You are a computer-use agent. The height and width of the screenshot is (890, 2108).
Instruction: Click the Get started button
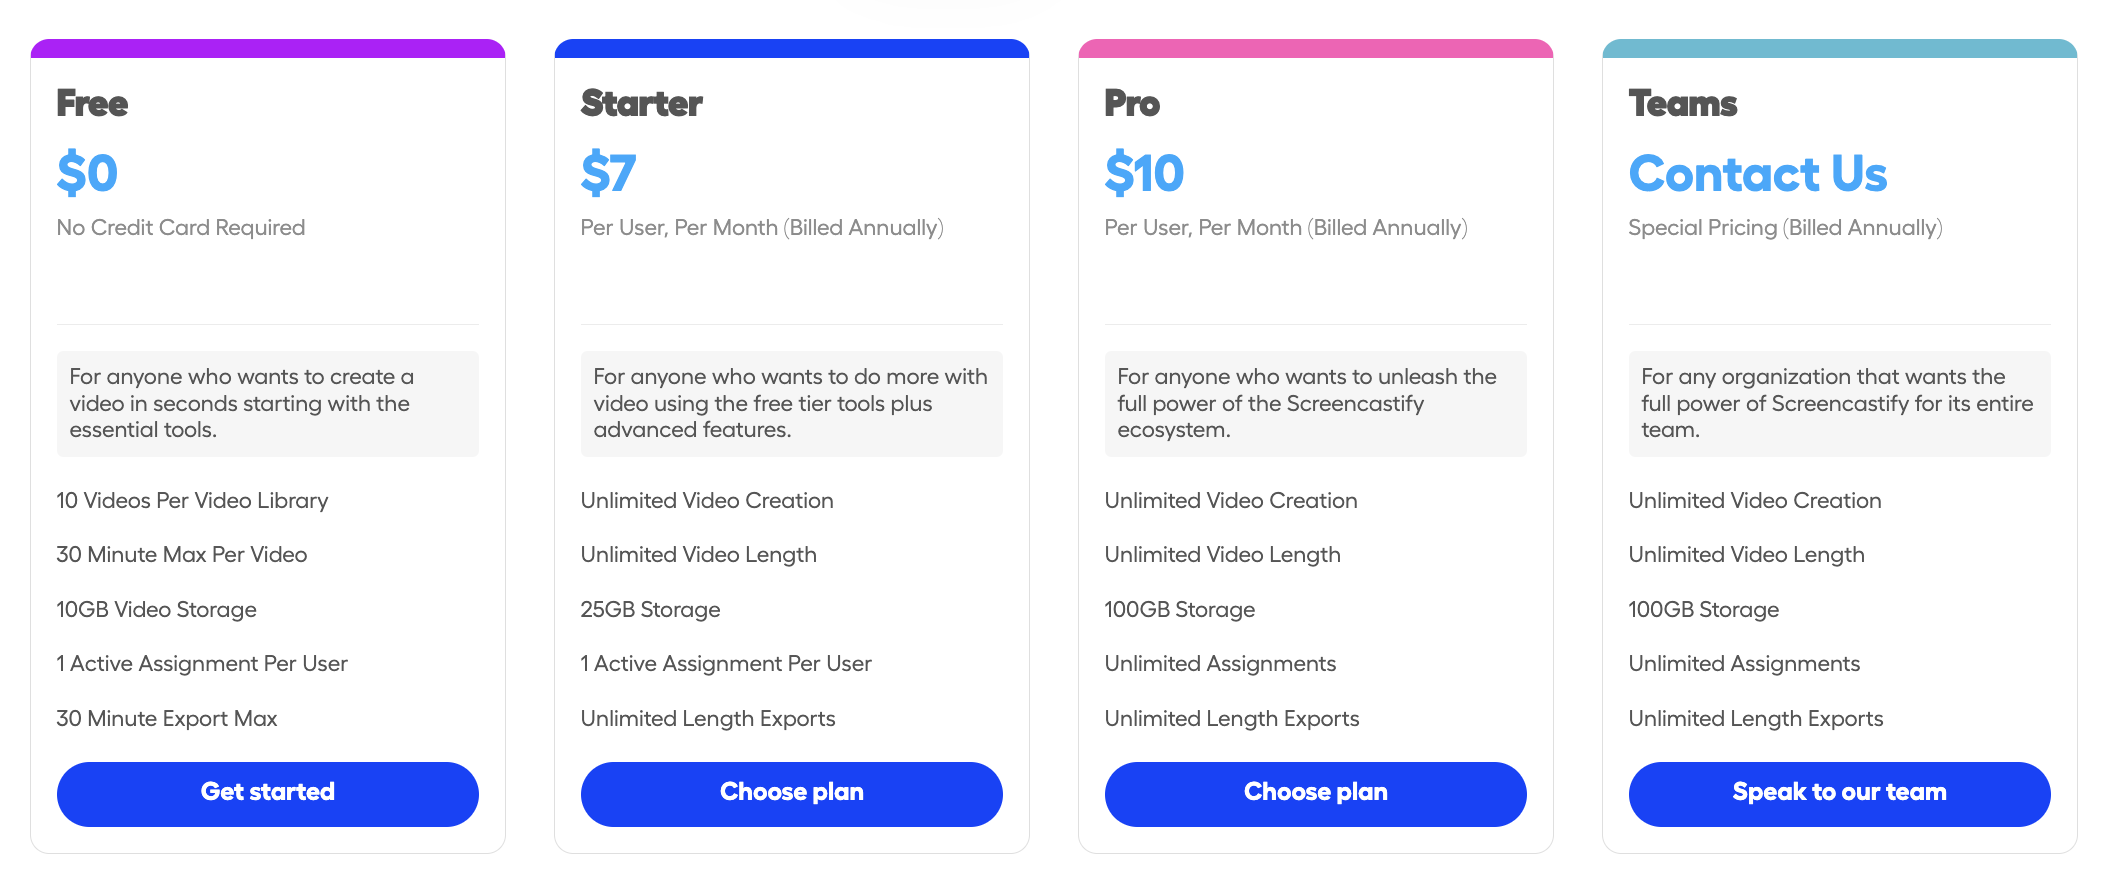pyautogui.click(x=267, y=794)
